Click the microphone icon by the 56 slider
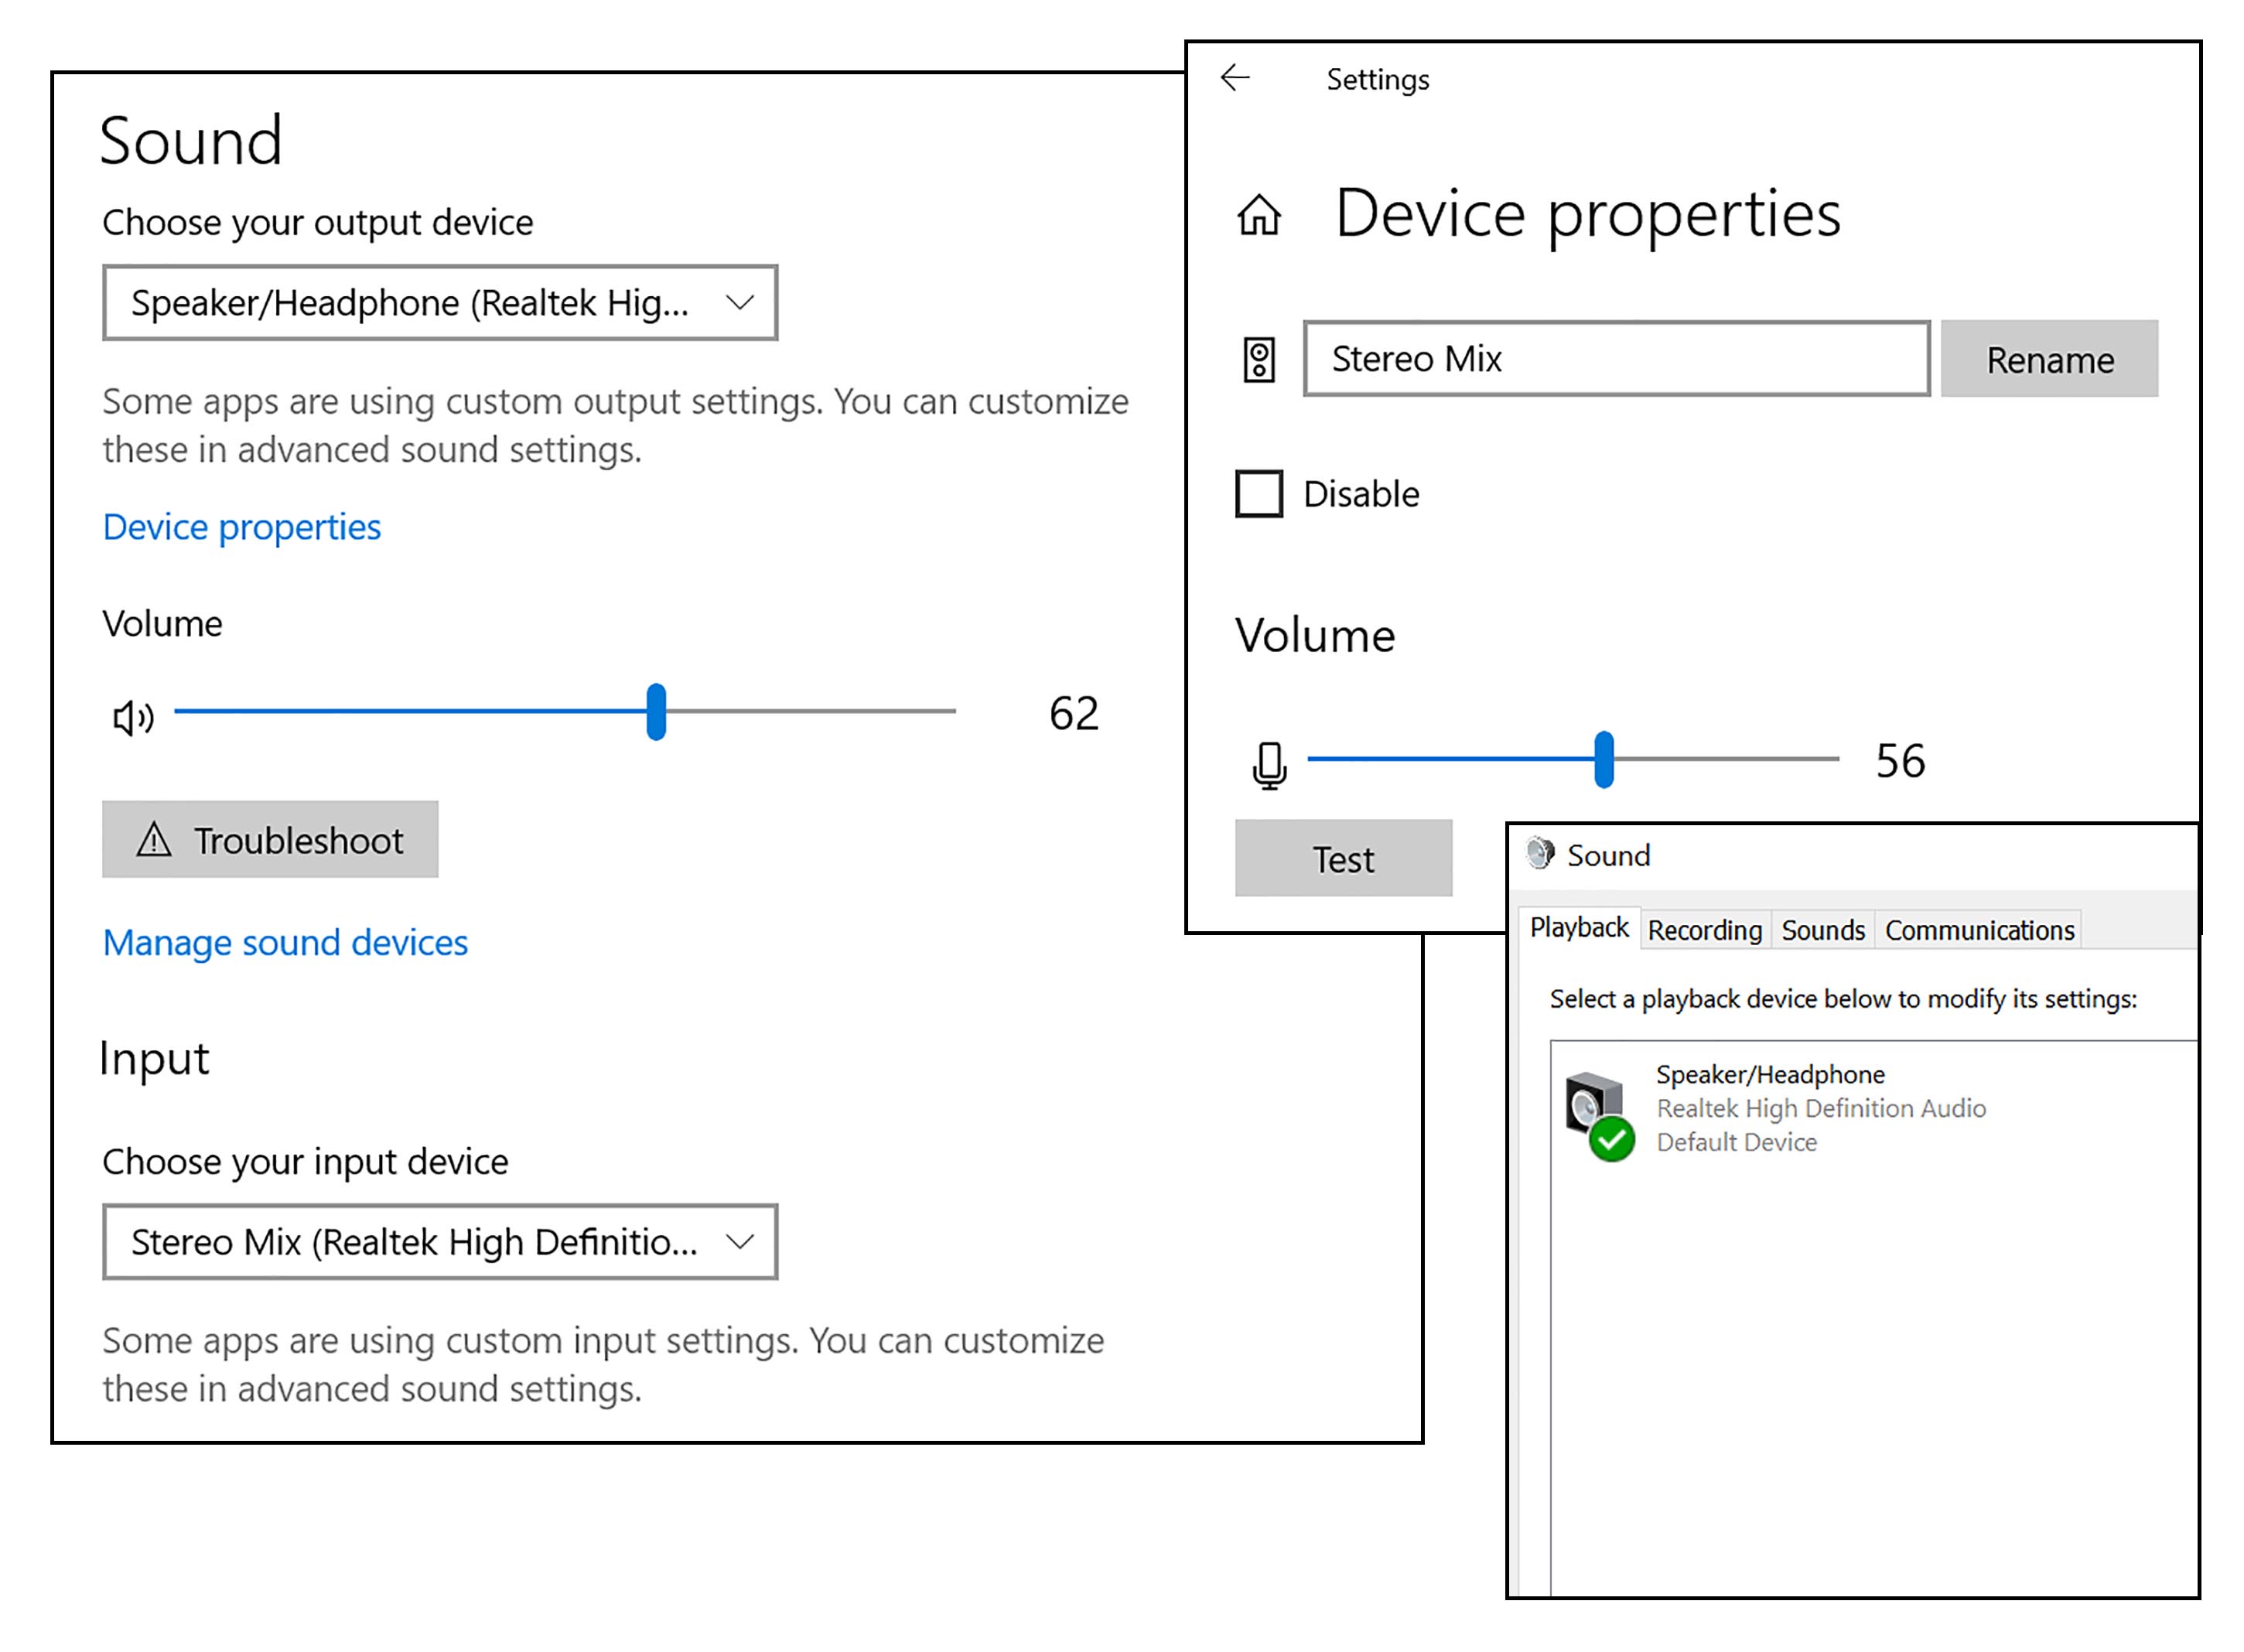Image resolution: width=2244 pixels, height=1652 pixels. (1268, 765)
